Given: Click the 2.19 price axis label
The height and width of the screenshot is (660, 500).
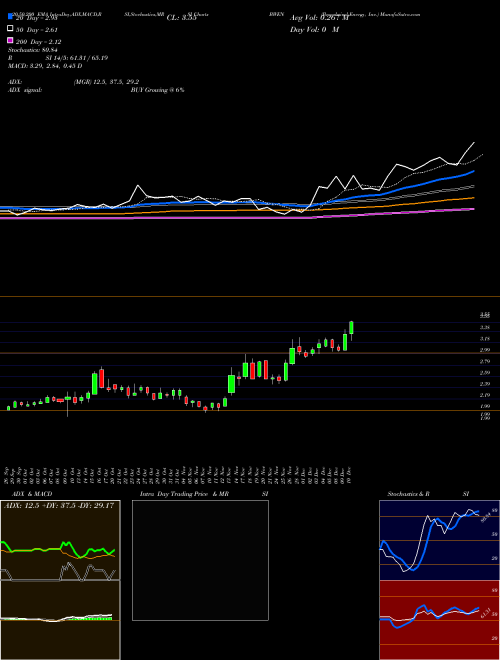Looking at the screenshot, I should click(484, 395).
